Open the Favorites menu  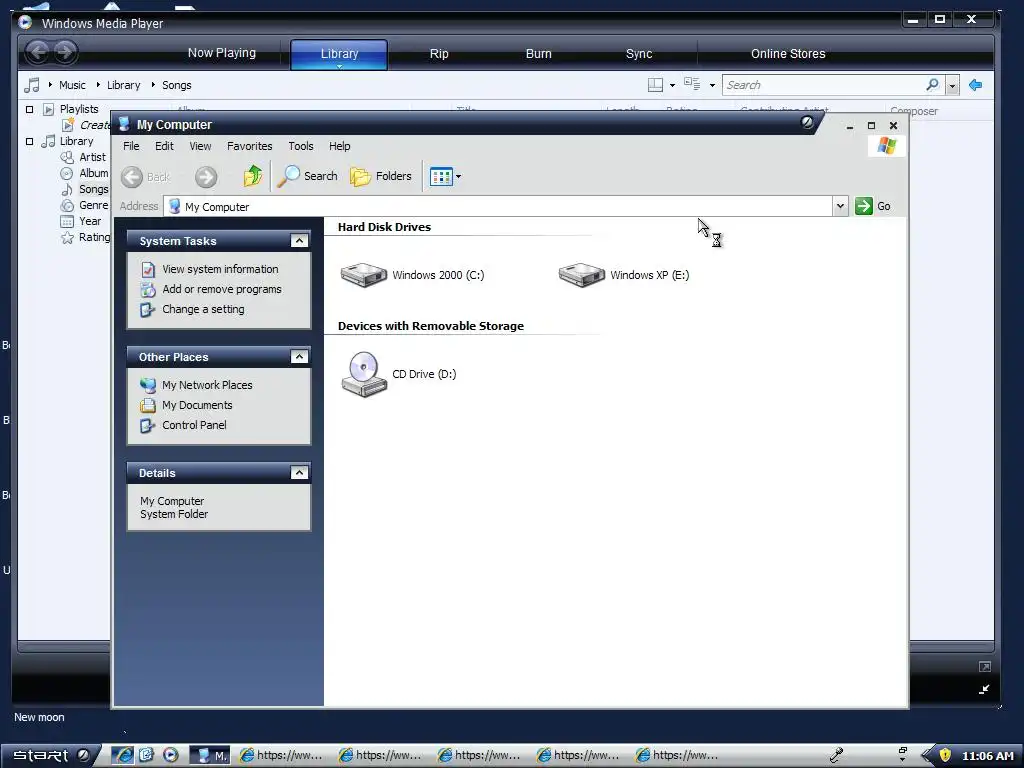[249, 146]
